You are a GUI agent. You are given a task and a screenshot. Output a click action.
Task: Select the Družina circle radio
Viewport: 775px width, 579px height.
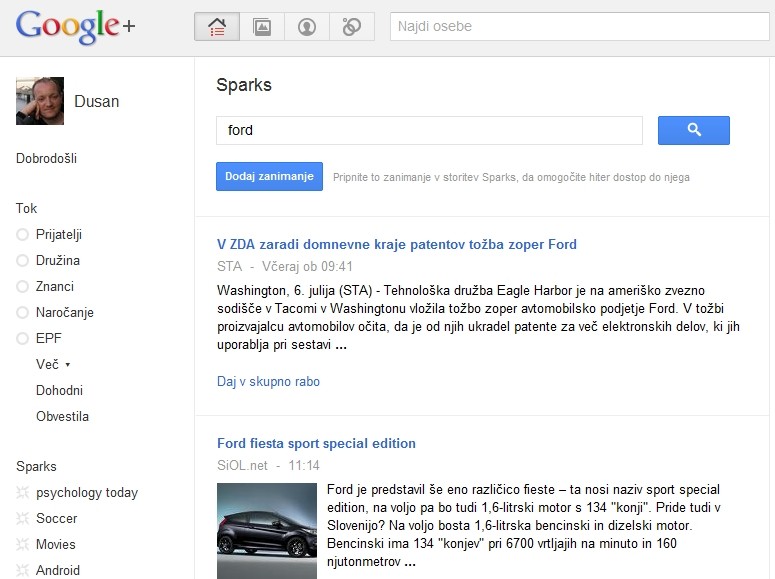coord(22,260)
